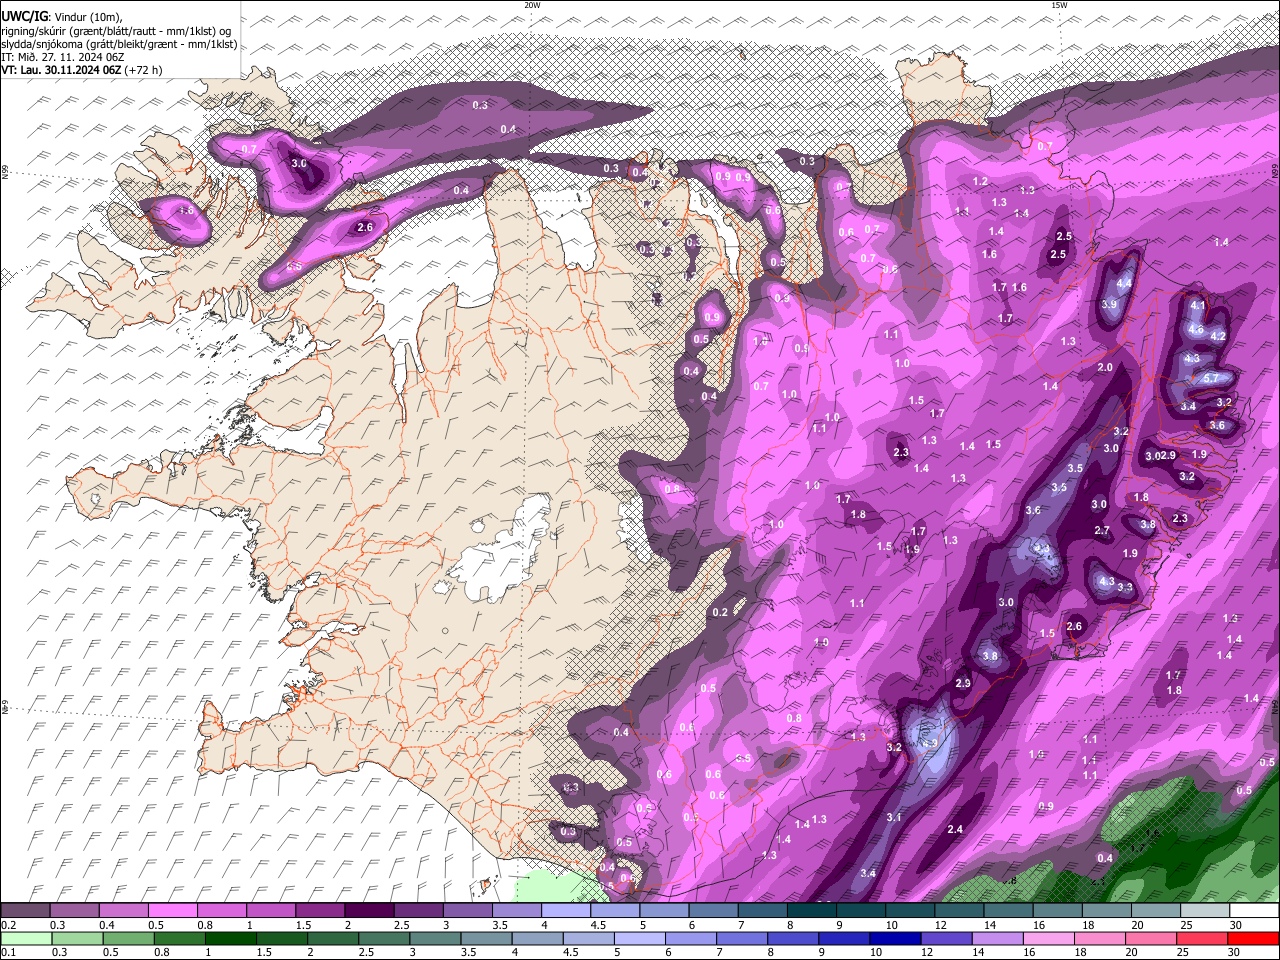Click the '4.6' precipitation value on the map

pyautogui.click(x=1195, y=329)
